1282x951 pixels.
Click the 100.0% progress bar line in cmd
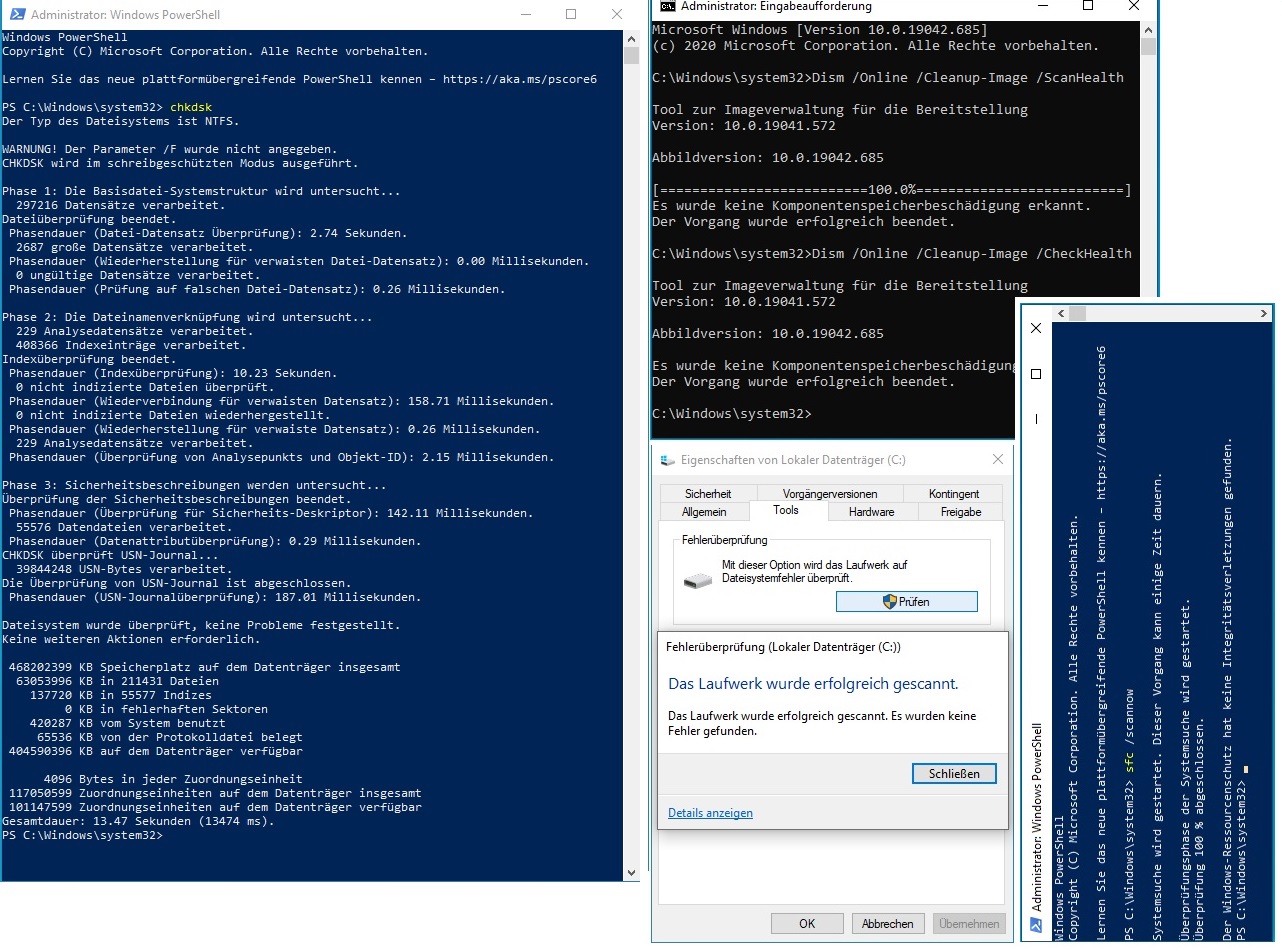click(x=892, y=189)
